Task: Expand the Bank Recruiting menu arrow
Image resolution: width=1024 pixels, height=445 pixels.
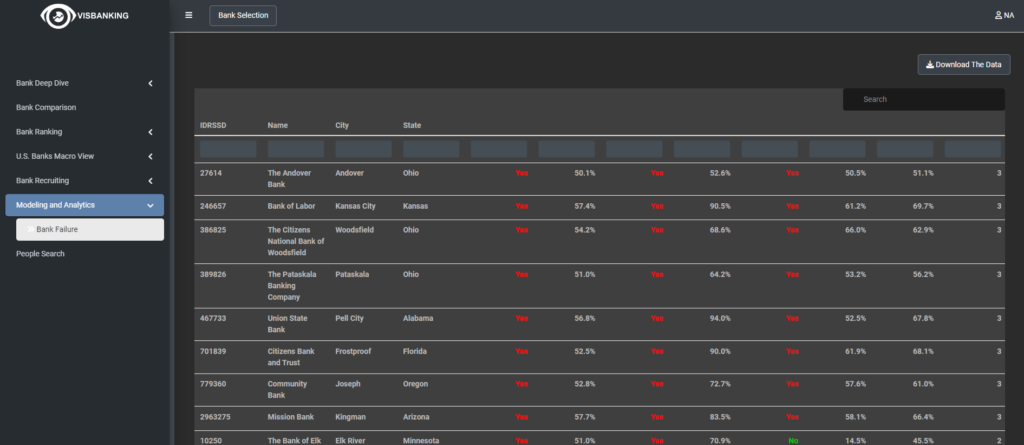Action: (x=150, y=181)
